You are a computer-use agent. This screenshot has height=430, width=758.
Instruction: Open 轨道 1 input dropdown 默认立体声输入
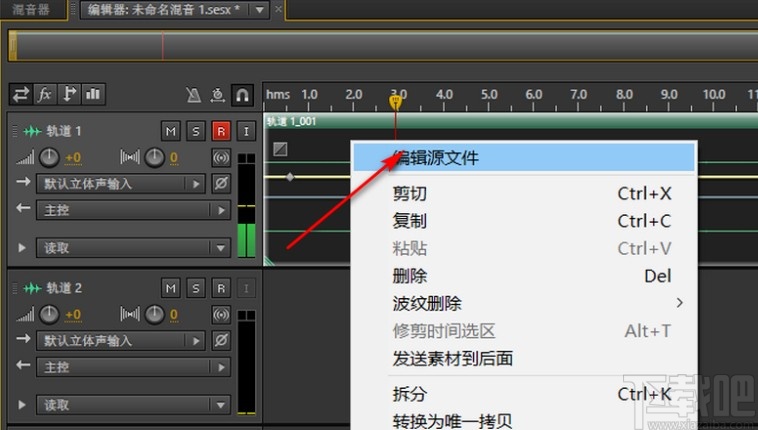coord(121,184)
